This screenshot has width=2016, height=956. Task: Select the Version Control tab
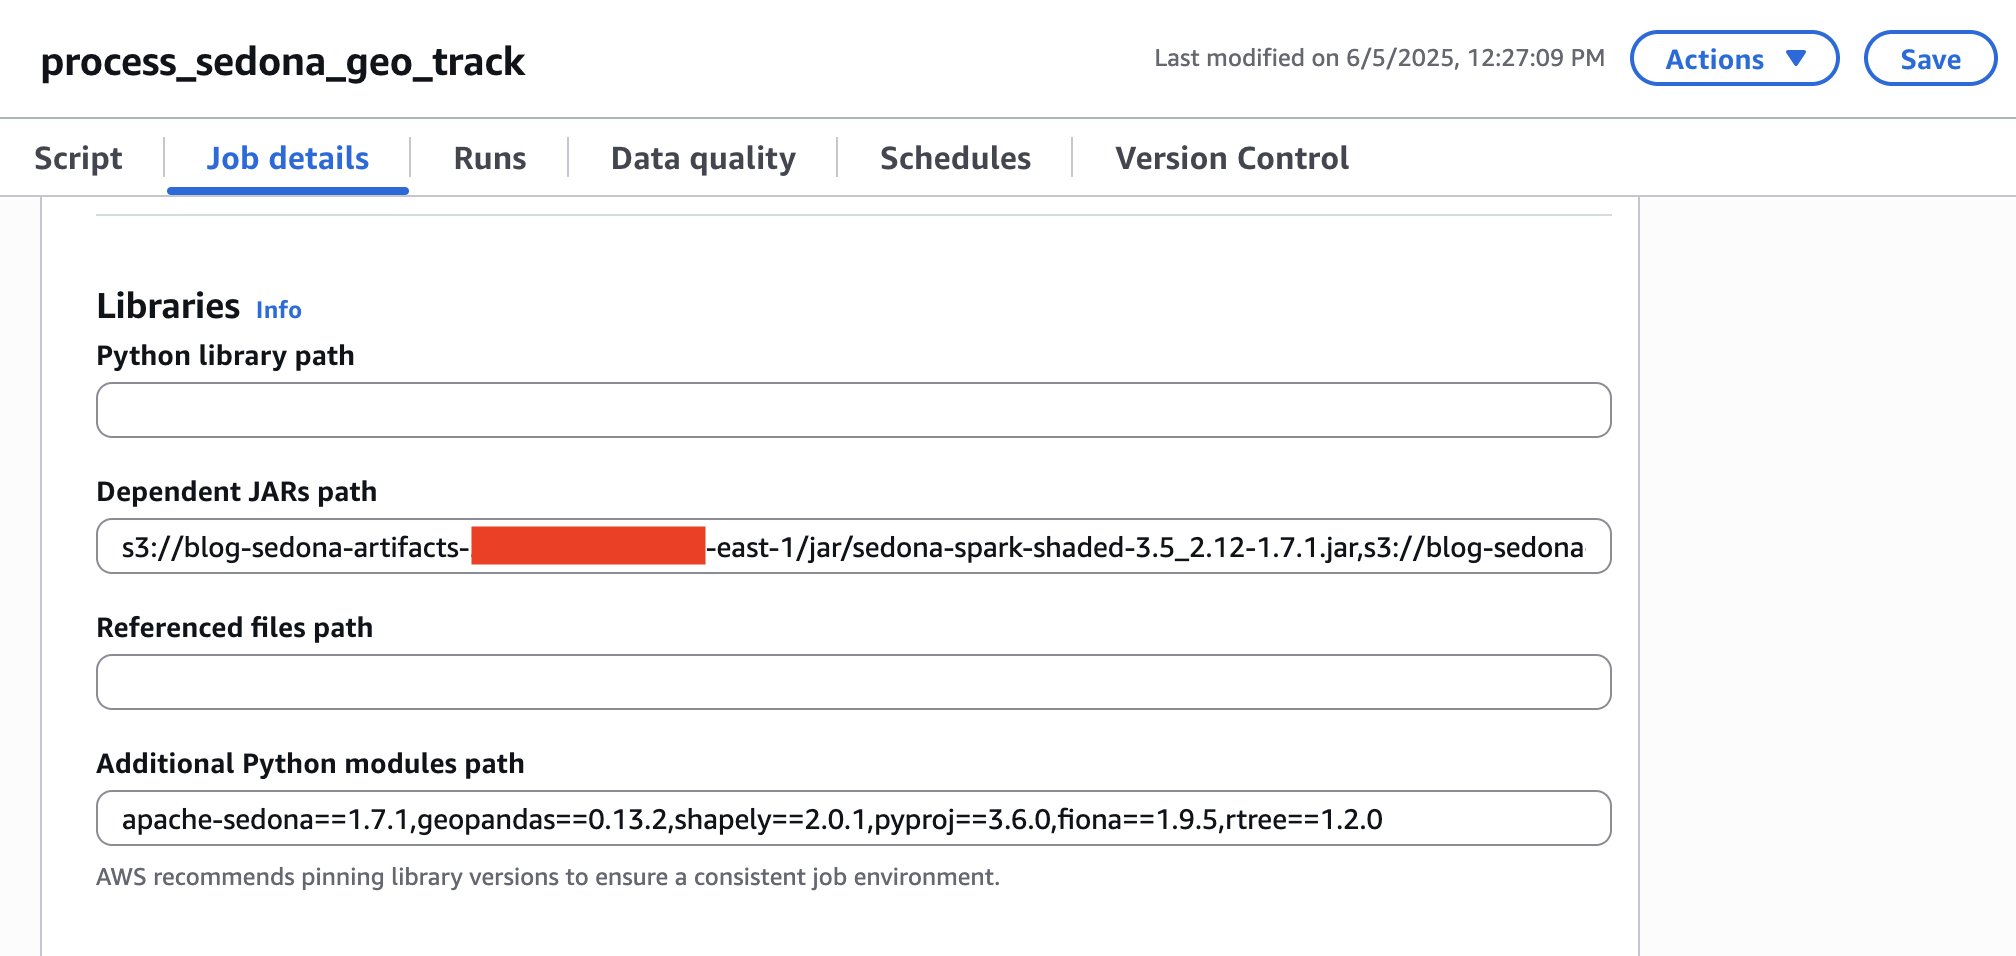[1232, 157]
